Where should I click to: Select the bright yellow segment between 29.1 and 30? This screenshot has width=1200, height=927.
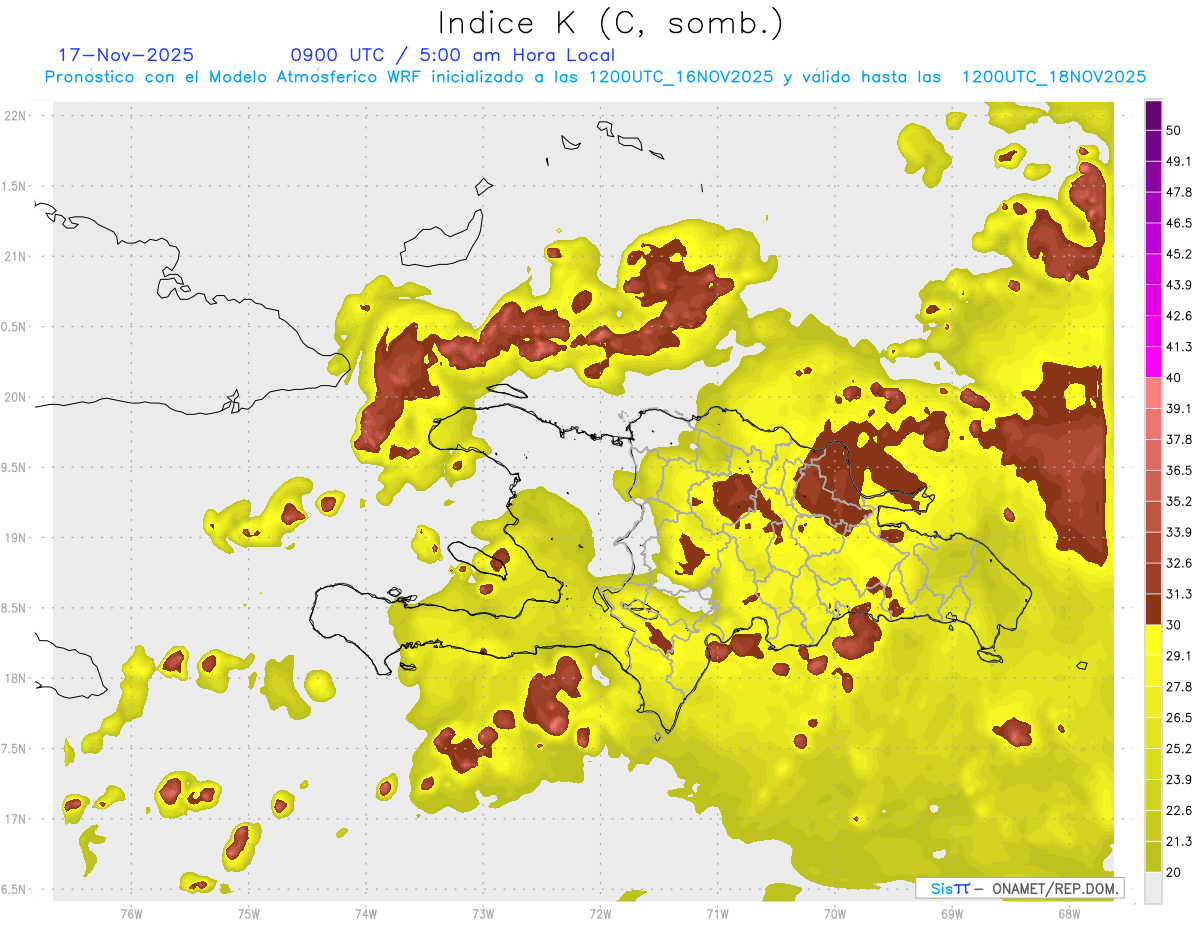1153,640
